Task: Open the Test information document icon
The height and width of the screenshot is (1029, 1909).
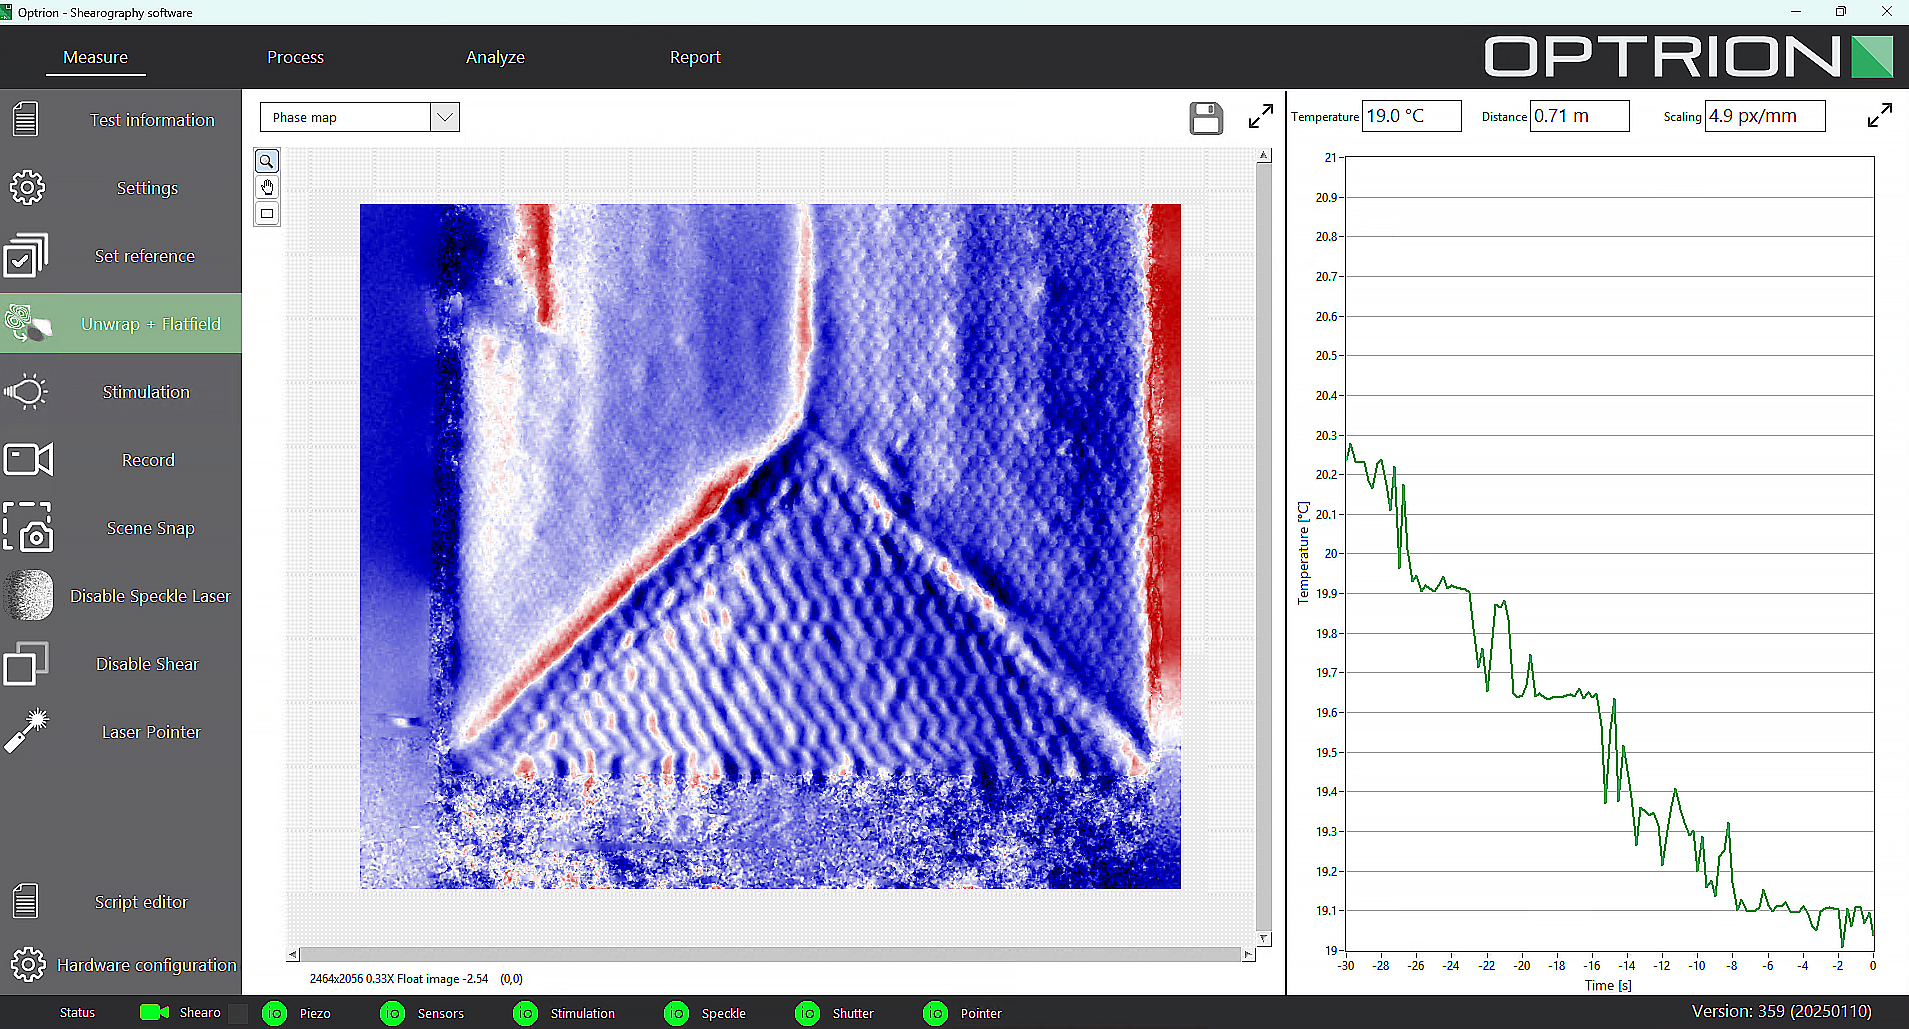Action: pos(26,119)
